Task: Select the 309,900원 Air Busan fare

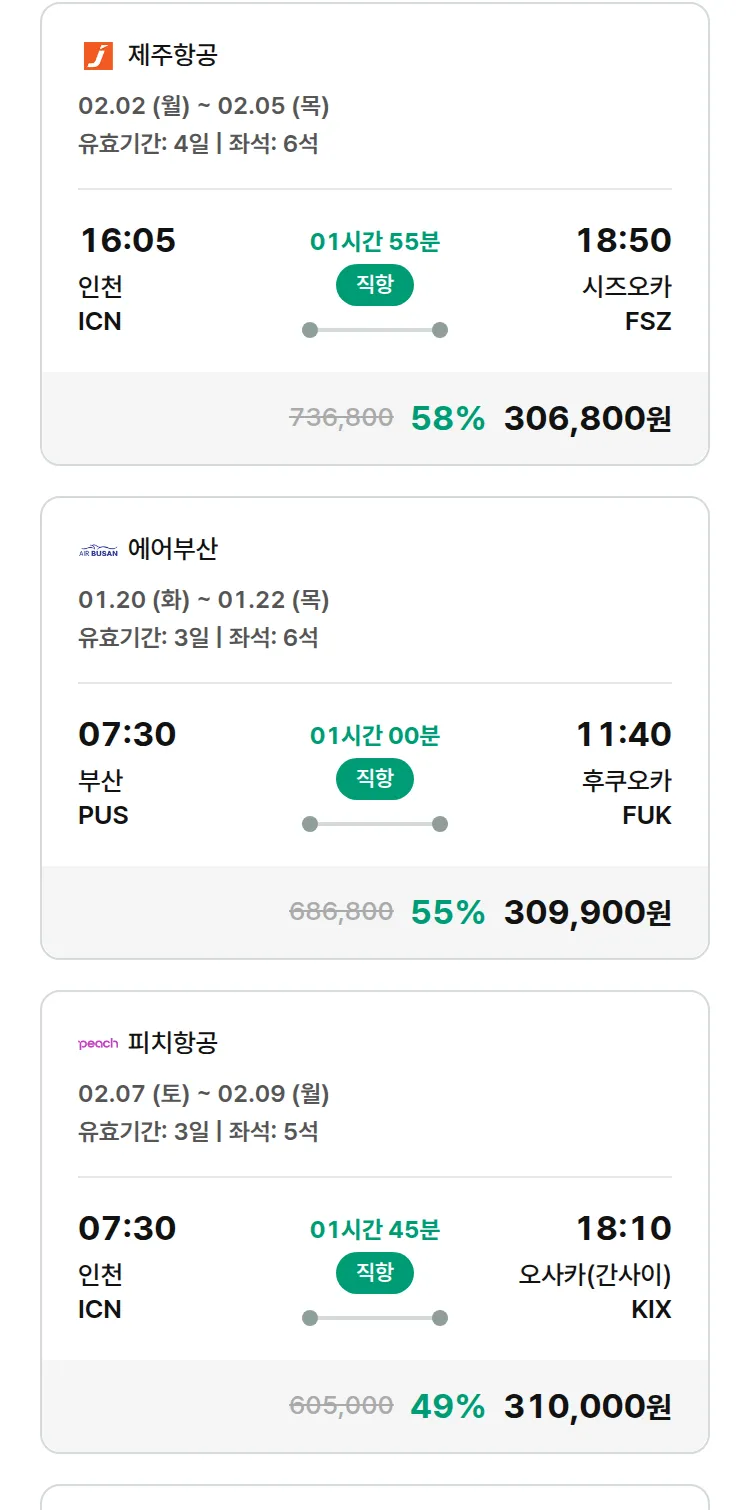Action: point(587,912)
